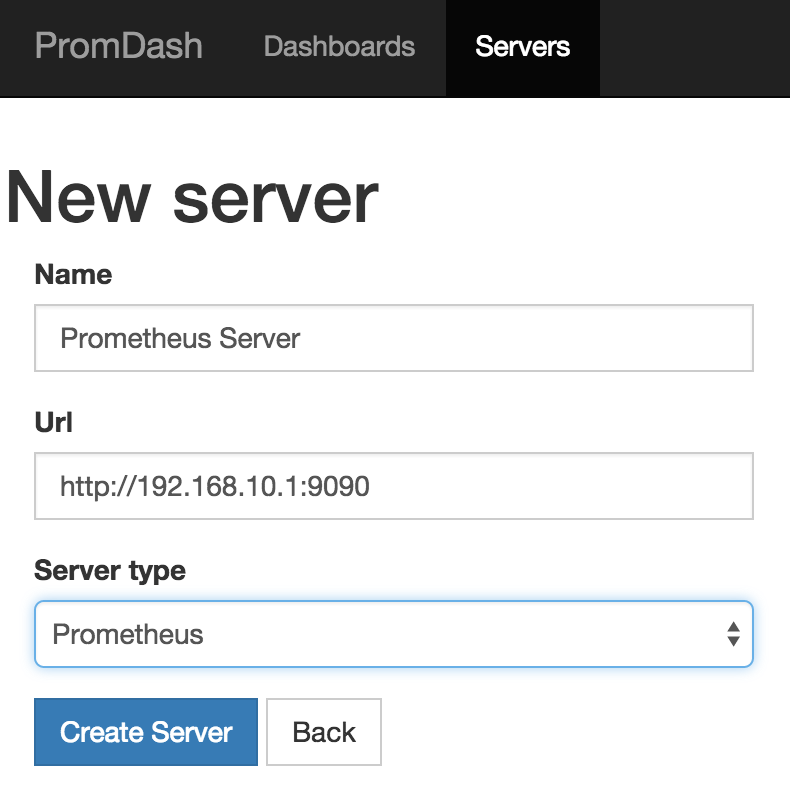Click the blank space right of Back
The width and height of the screenshot is (790, 790).
click(x=584, y=732)
